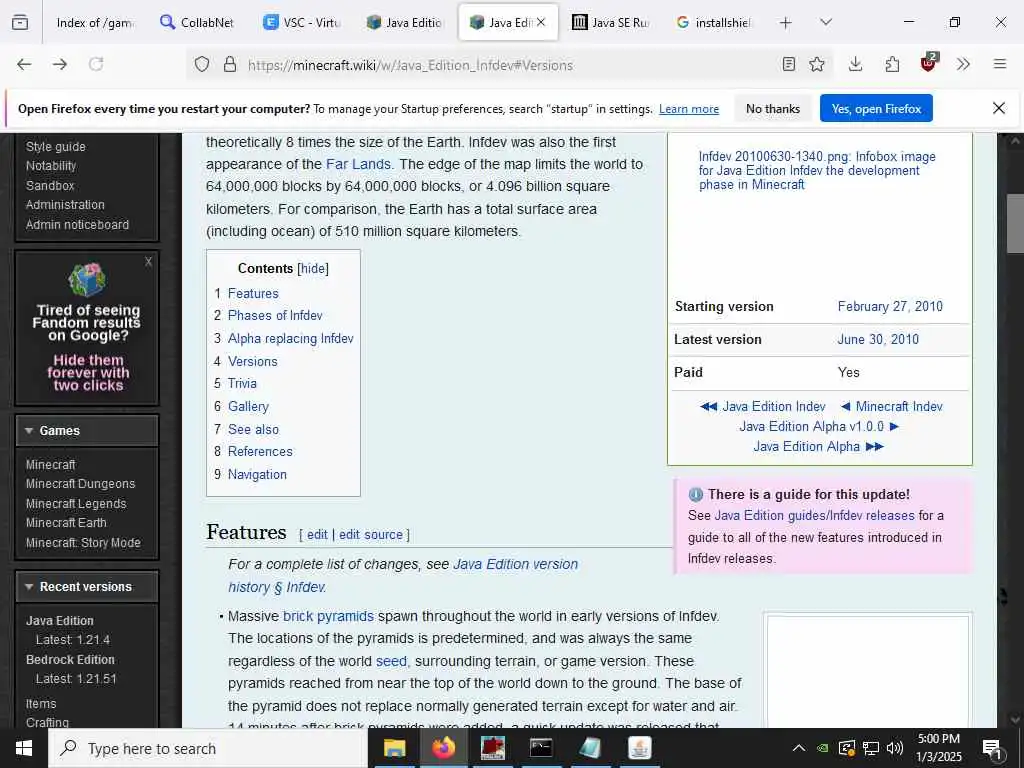
Task: Close the active Java Edition tab
Action: (541, 22)
